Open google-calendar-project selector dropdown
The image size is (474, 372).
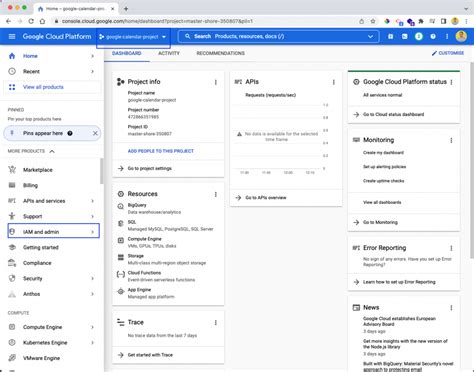(x=133, y=37)
